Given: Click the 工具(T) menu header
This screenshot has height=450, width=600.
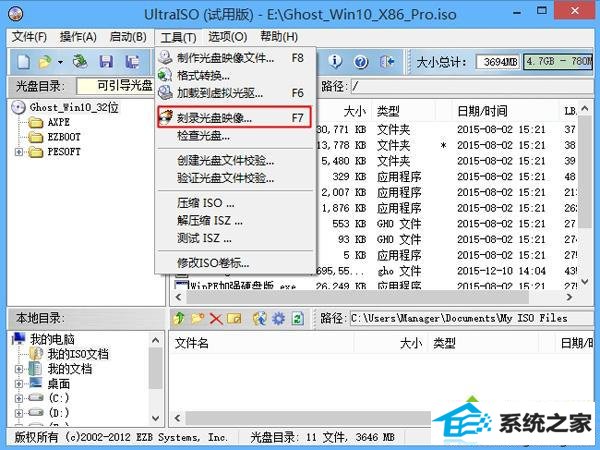Looking at the screenshot, I should pos(178,38).
